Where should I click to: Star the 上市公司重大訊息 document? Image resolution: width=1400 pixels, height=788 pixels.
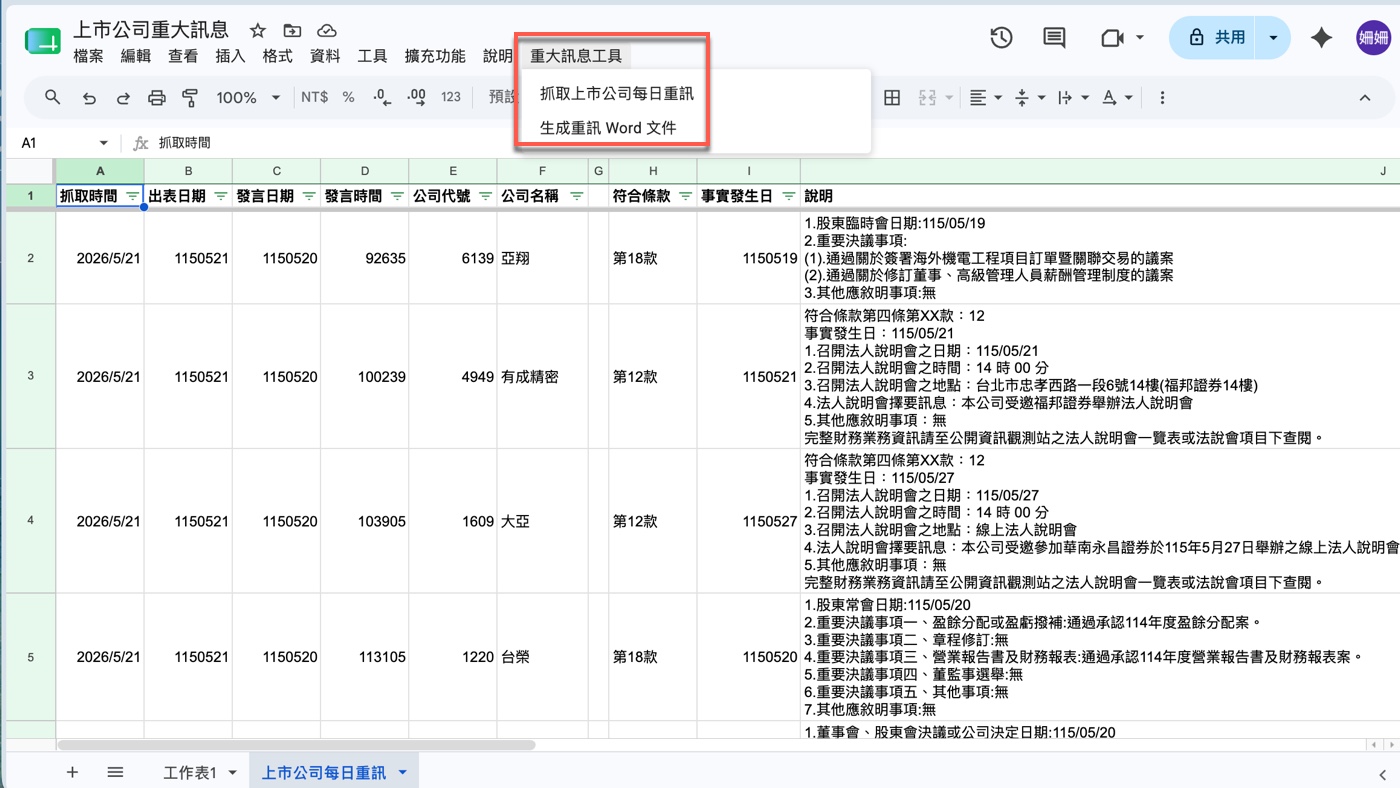258,31
